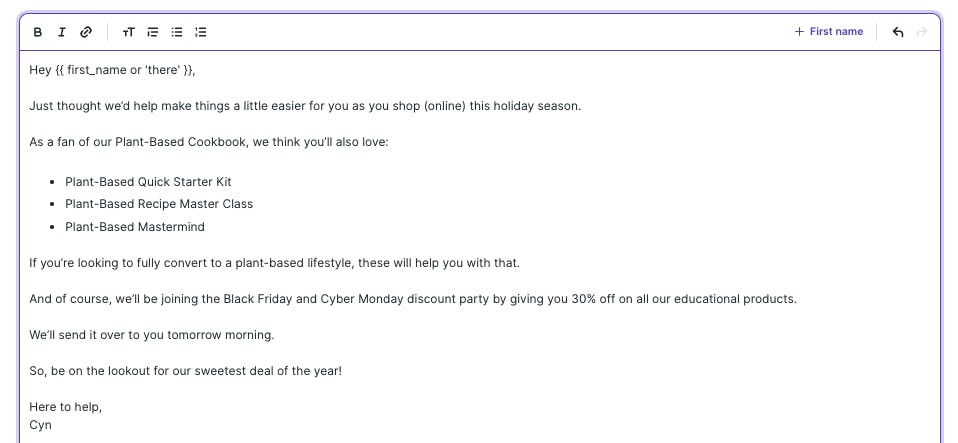The image size is (958, 443).
Task: Open the text size (tT) option
Action: (128, 32)
